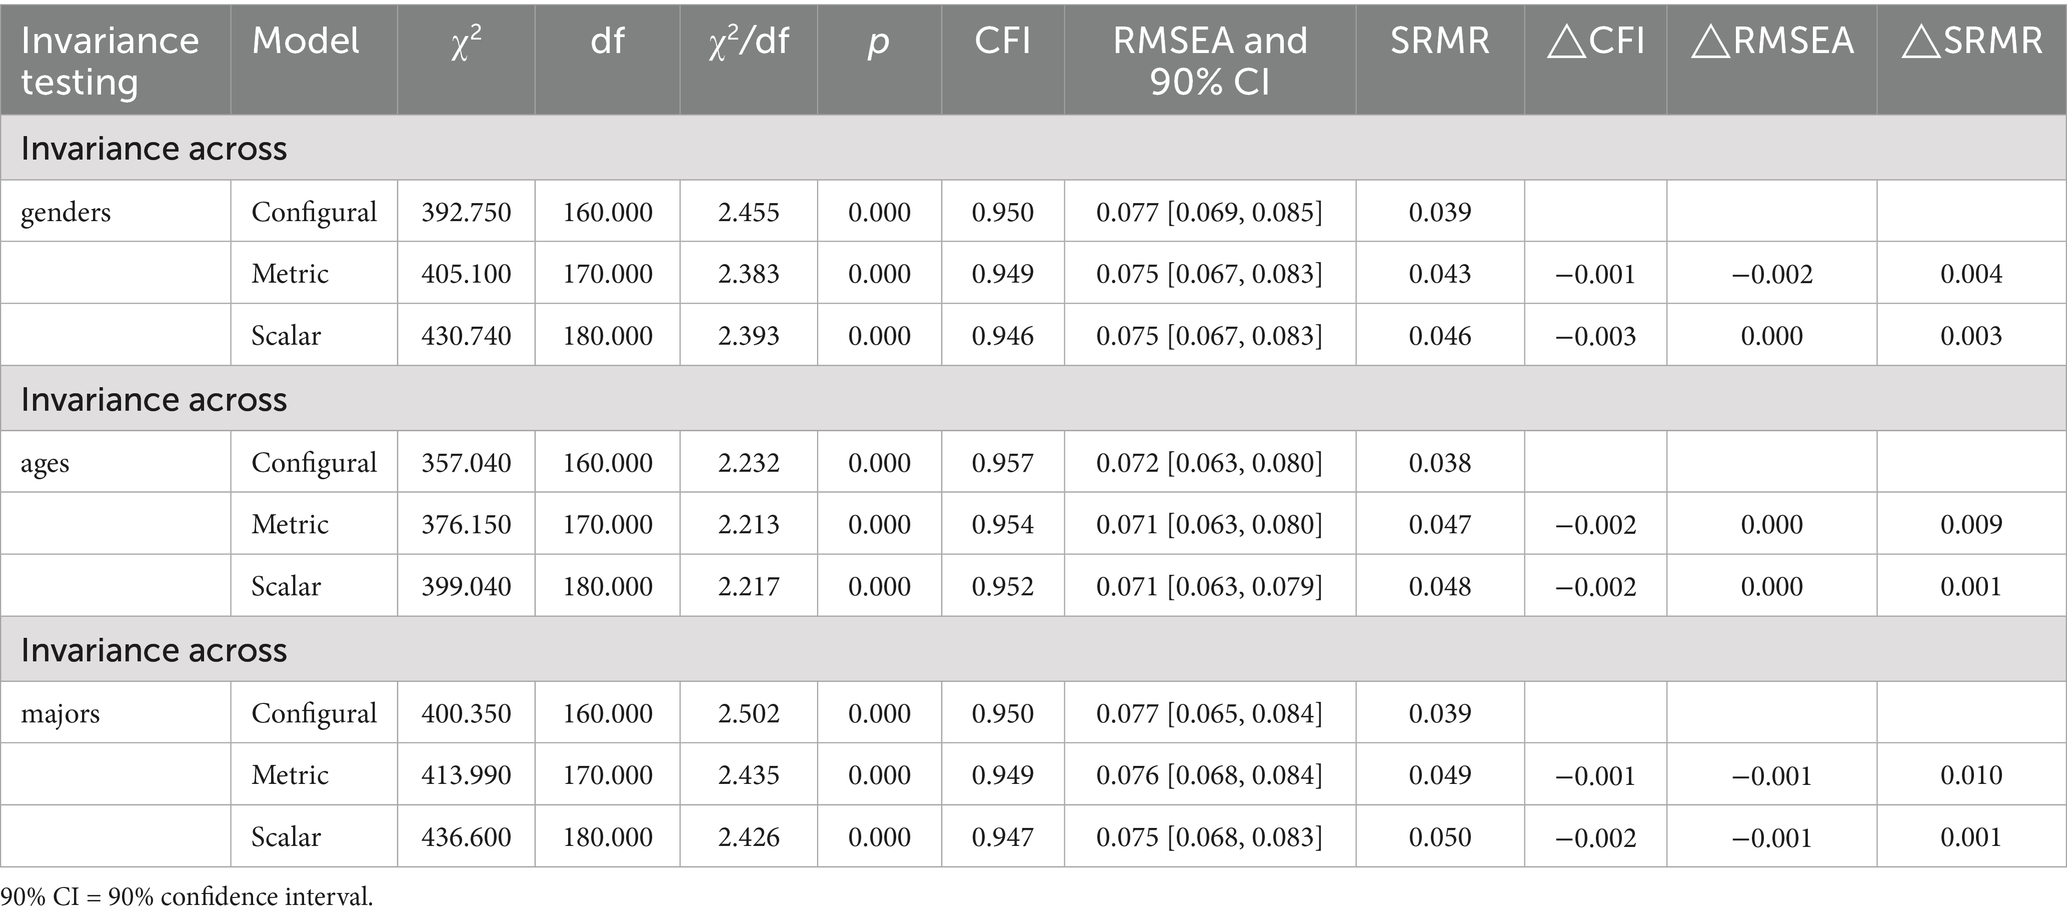Viewport: 2067px width, 919px height.
Task: Click the "△CFI" column header
Action: click(x=1595, y=40)
